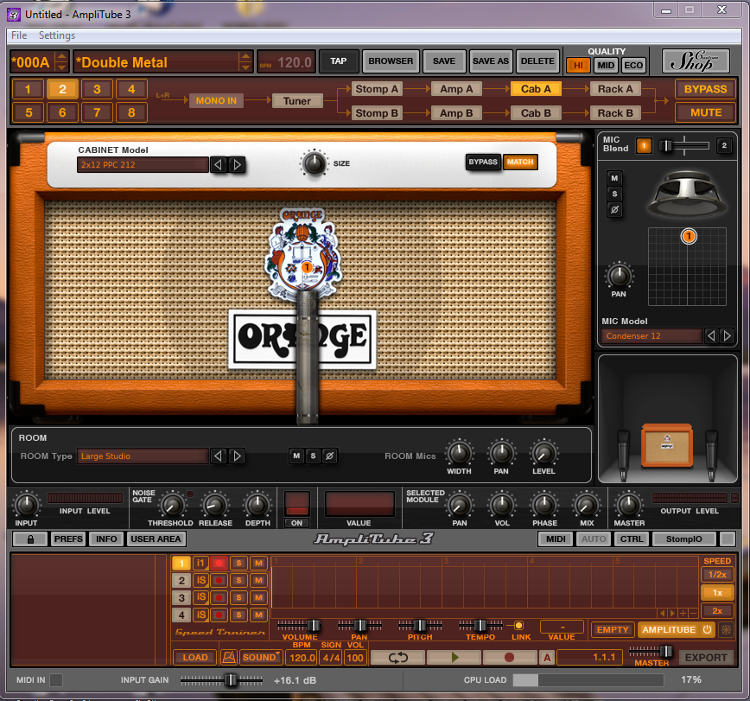Screen dimensions: 750x701
Task: Adjust the speed trainer PITCH slider
Action: coord(420,625)
